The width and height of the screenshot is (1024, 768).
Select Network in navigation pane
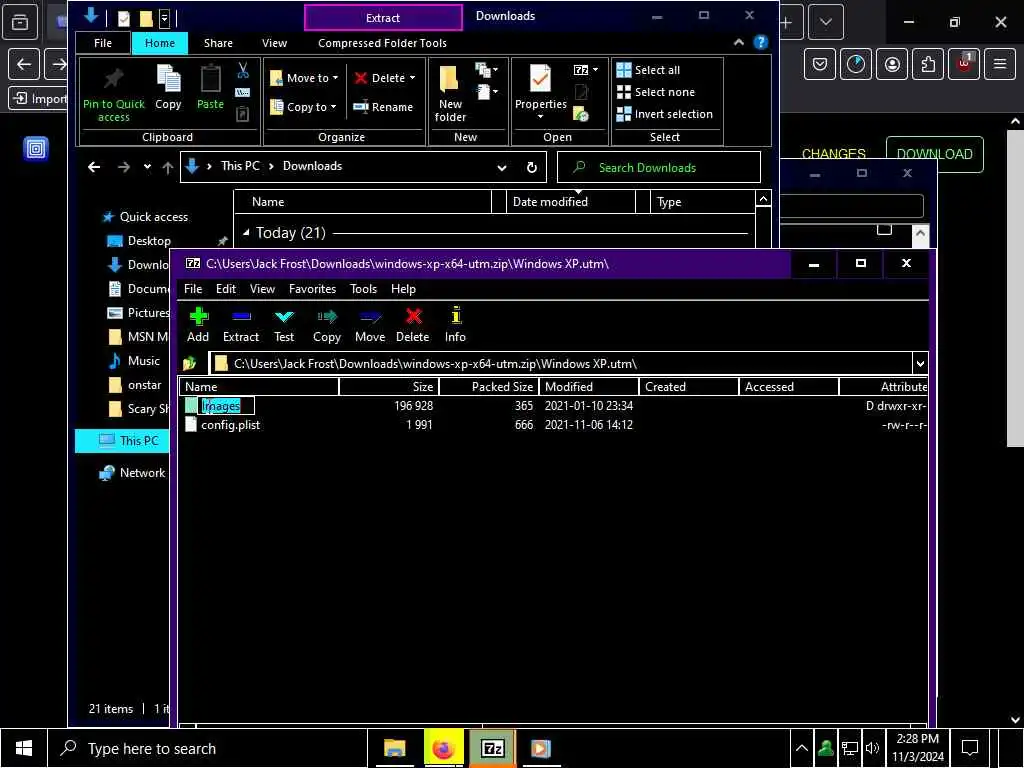(x=132, y=473)
